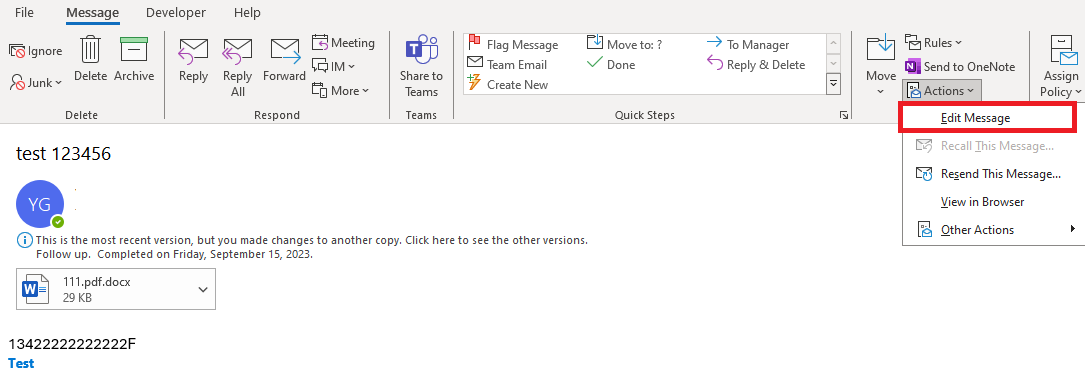Image resolution: width=1086 pixels, height=382 pixels.
Task: Select View in Browser
Action: click(993, 202)
